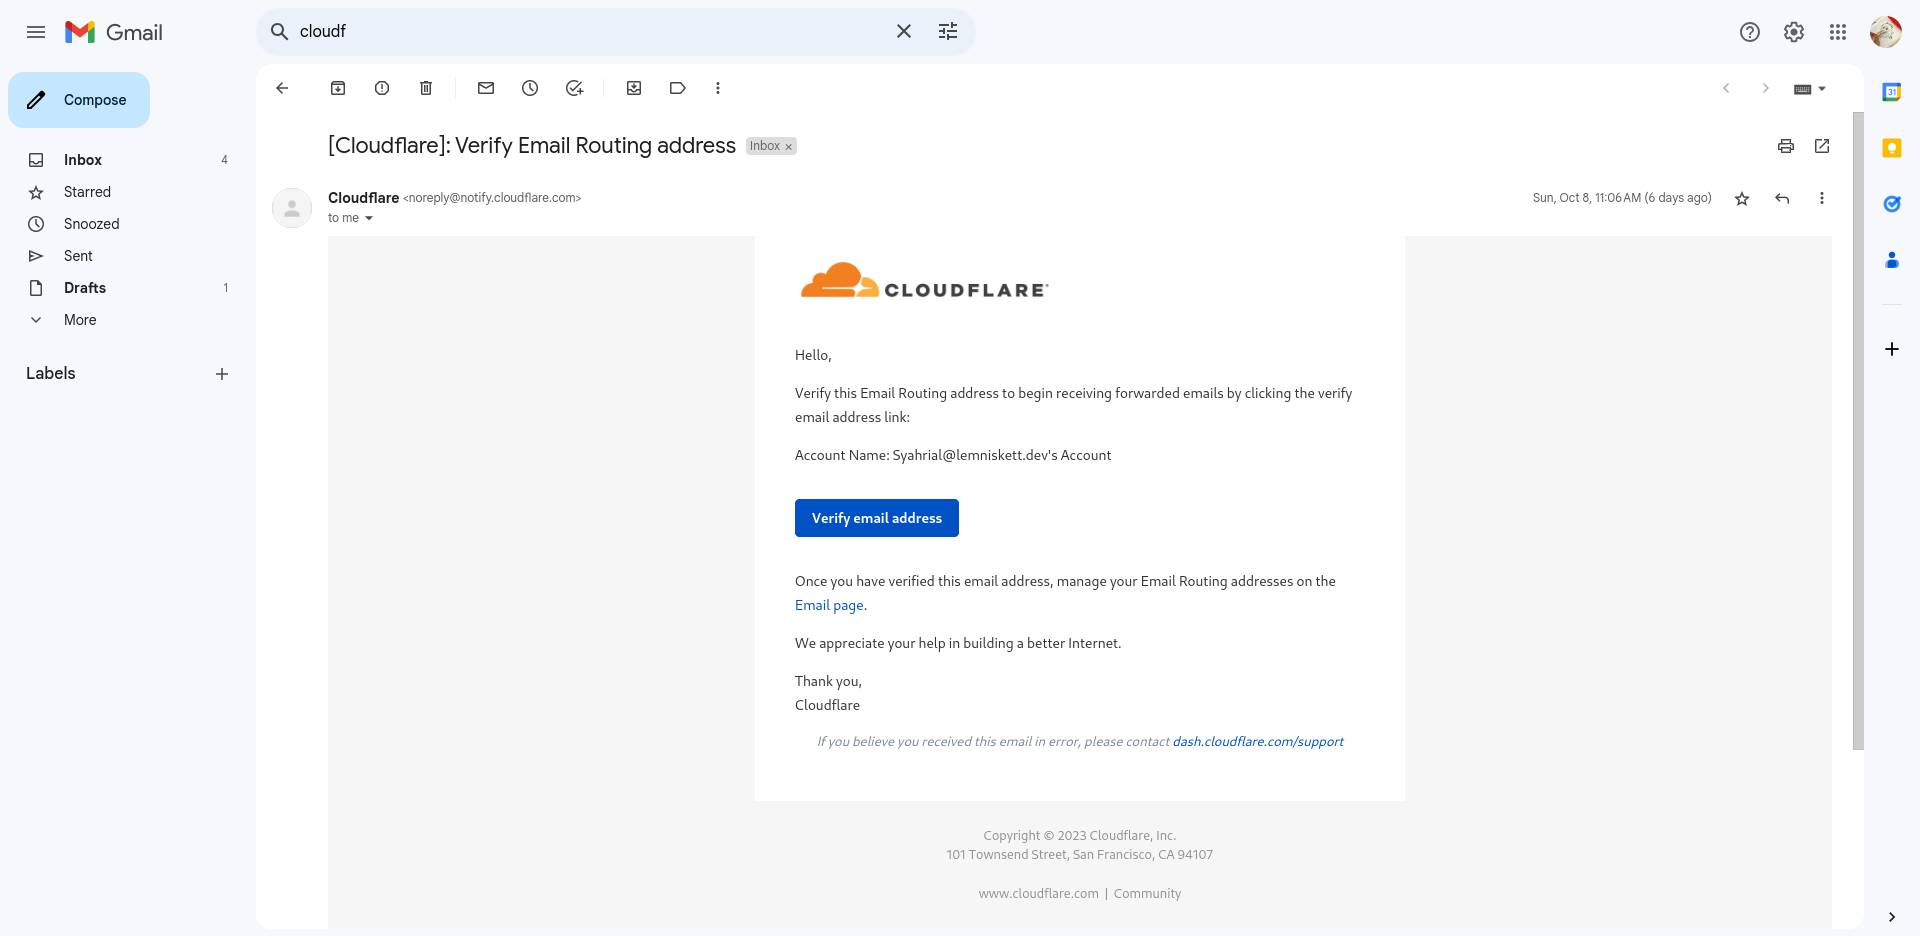Open the dash.cloudflare.com/support link
Viewport: 1920px width, 936px height.
(1258, 741)
